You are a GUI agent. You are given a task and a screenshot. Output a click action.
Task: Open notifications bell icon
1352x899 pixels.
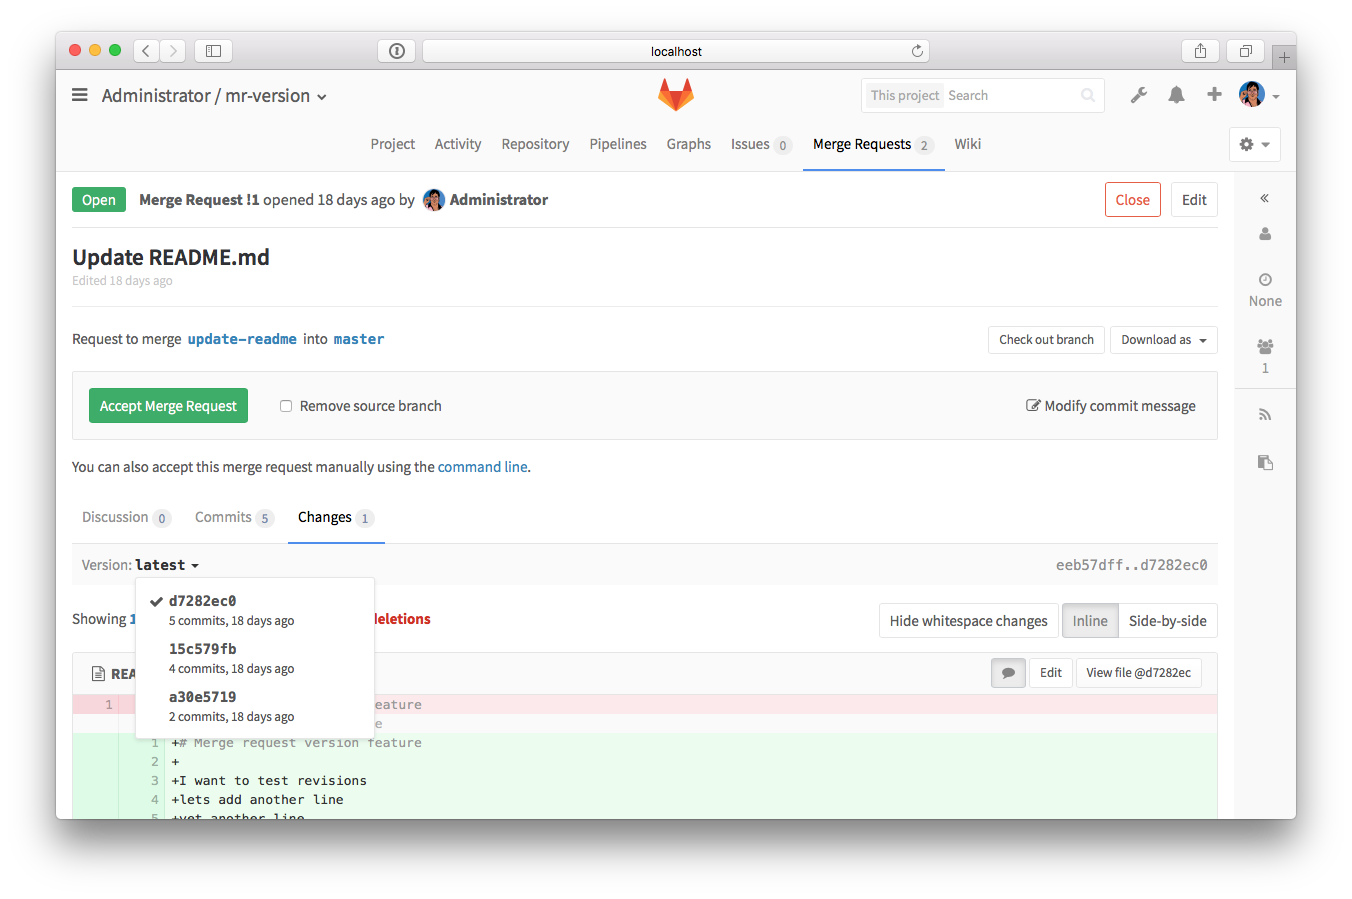pos(1176,95)
